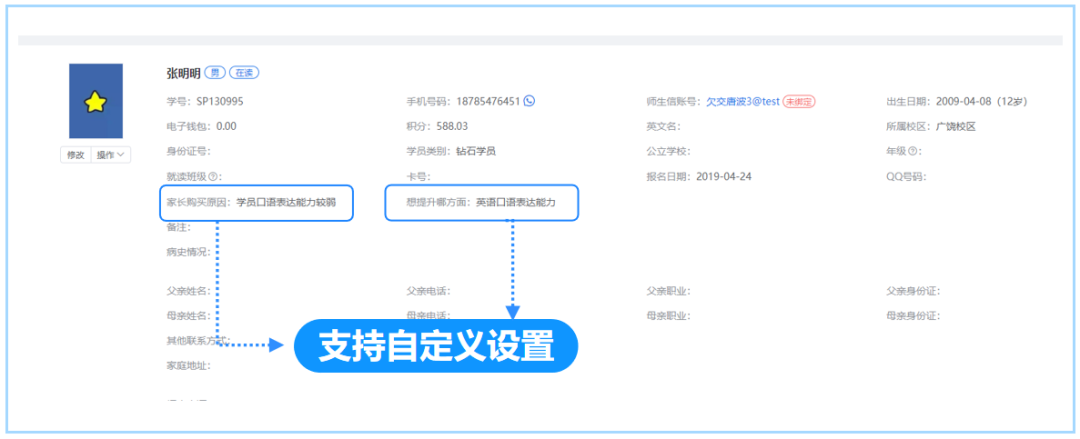Click the 积分 value 588.03
Screen dimensions: 1080x439
click(x=450, y=127)
